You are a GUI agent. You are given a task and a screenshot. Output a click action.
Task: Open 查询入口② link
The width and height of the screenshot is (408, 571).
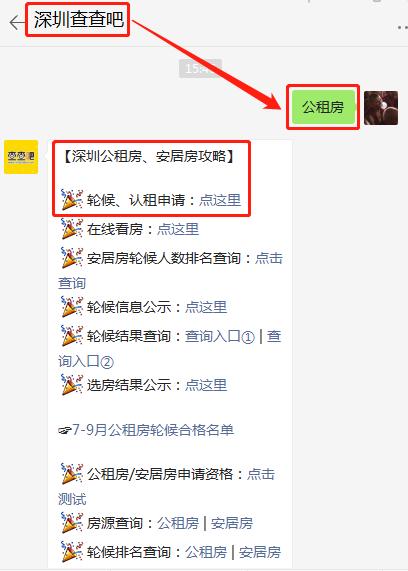(x=86, y=361)
